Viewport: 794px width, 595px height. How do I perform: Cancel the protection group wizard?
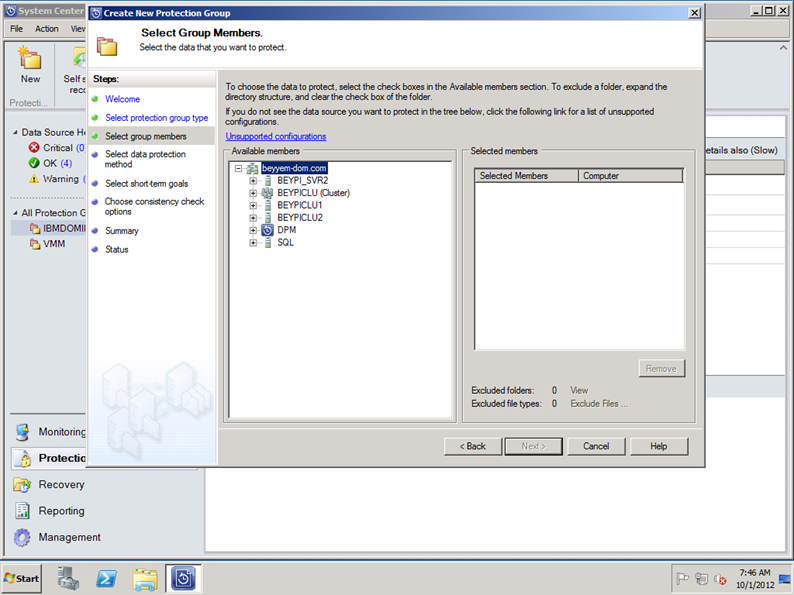[x=596, y=446]
